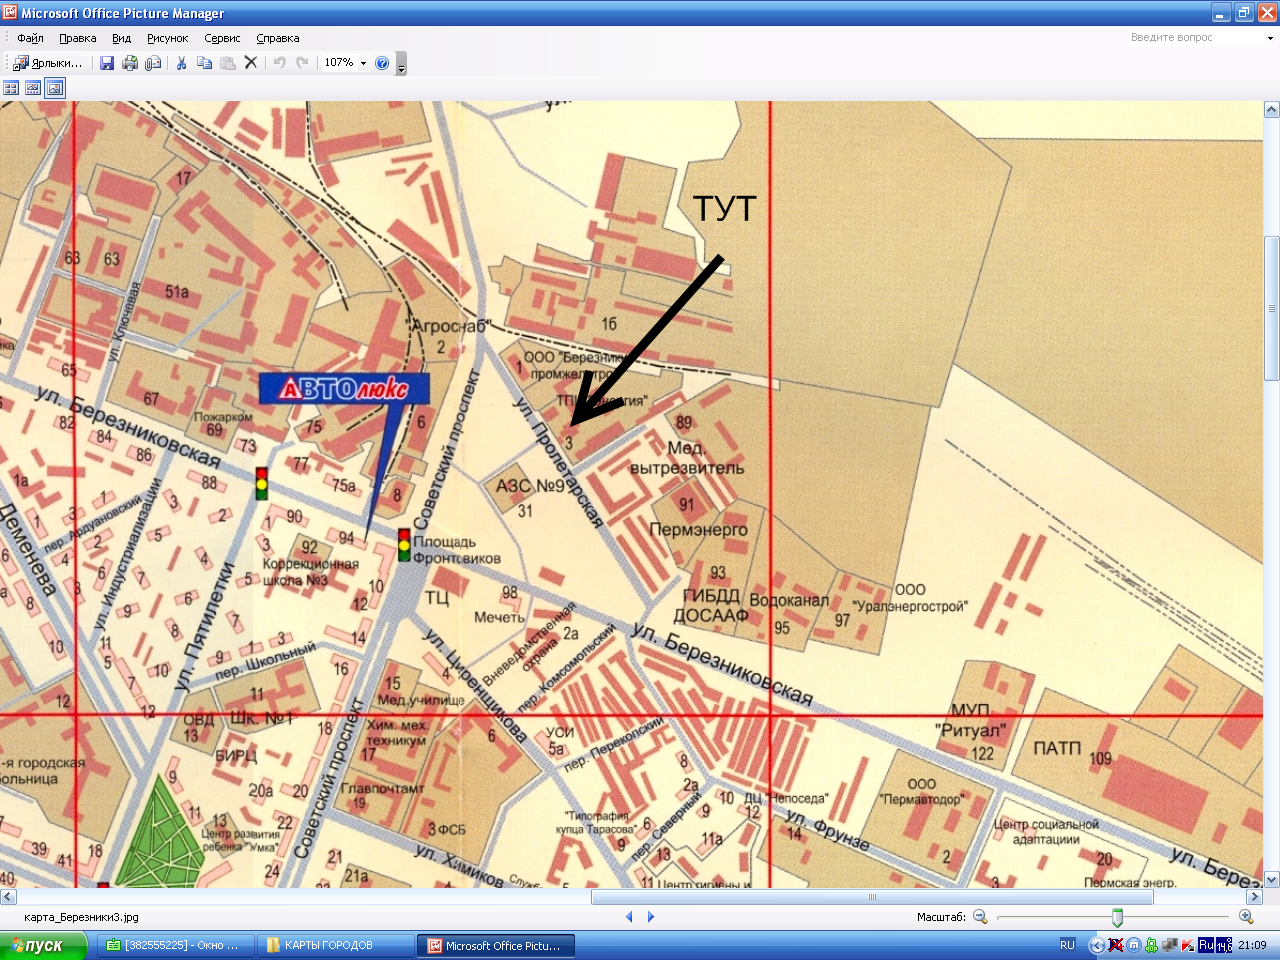Open the Файл menu

[x=30, y=38]
